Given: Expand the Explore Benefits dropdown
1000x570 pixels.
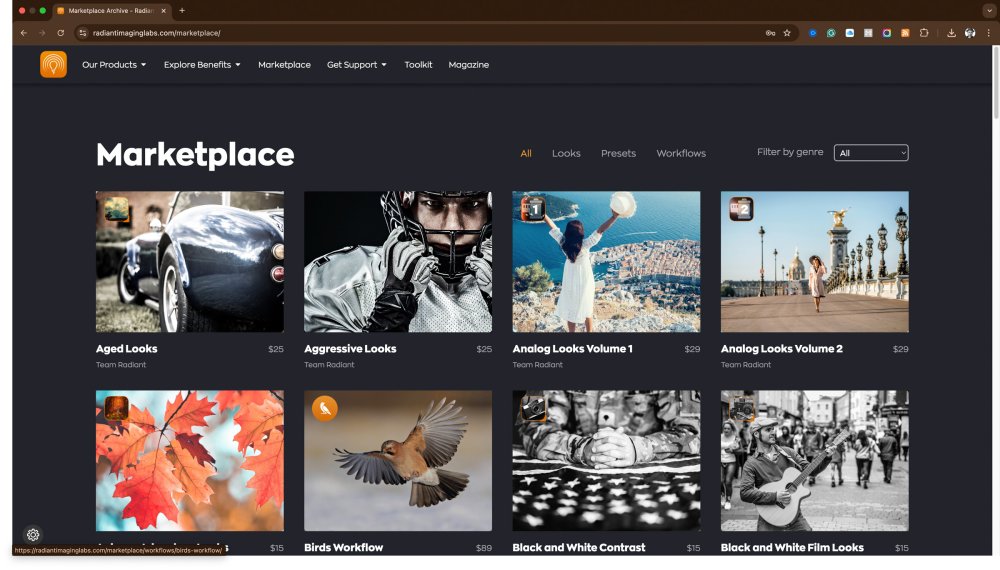Looking at the screenshot, I should [x=202, y=65].
